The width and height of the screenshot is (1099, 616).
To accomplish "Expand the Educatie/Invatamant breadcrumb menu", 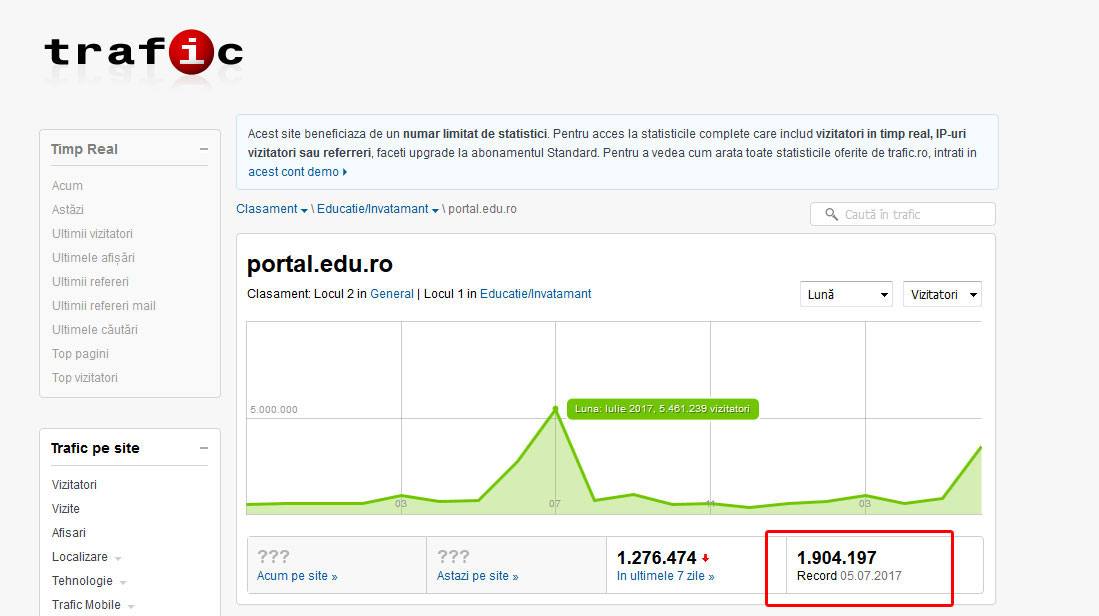I will click(377, 209).
